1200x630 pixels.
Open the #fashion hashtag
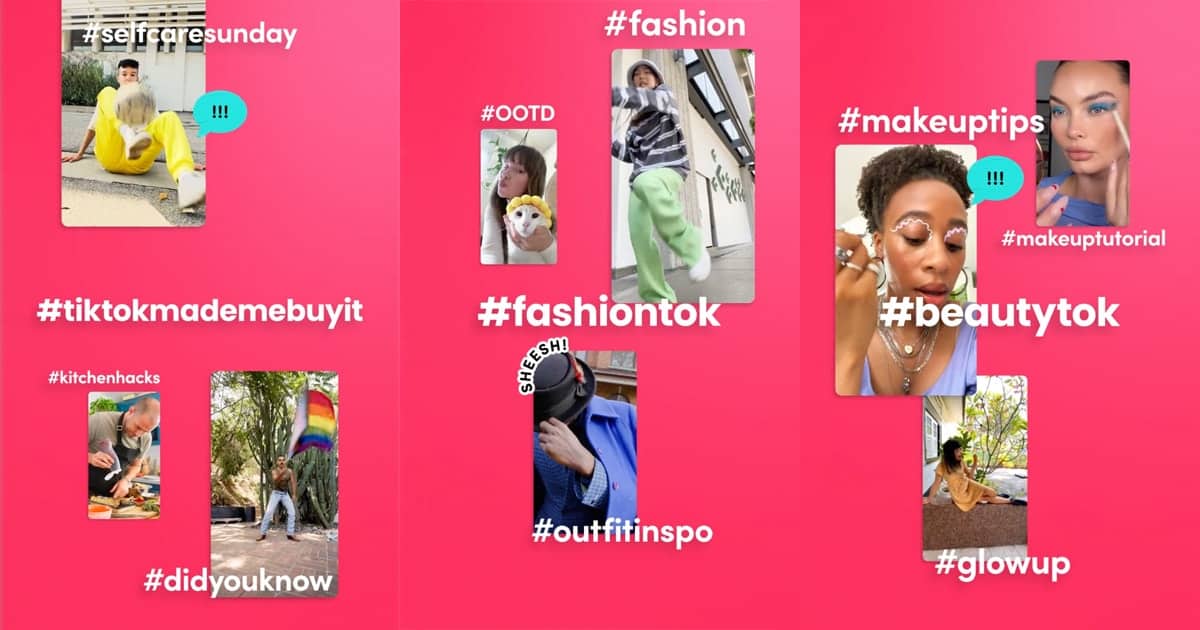[x=675, y=24]
